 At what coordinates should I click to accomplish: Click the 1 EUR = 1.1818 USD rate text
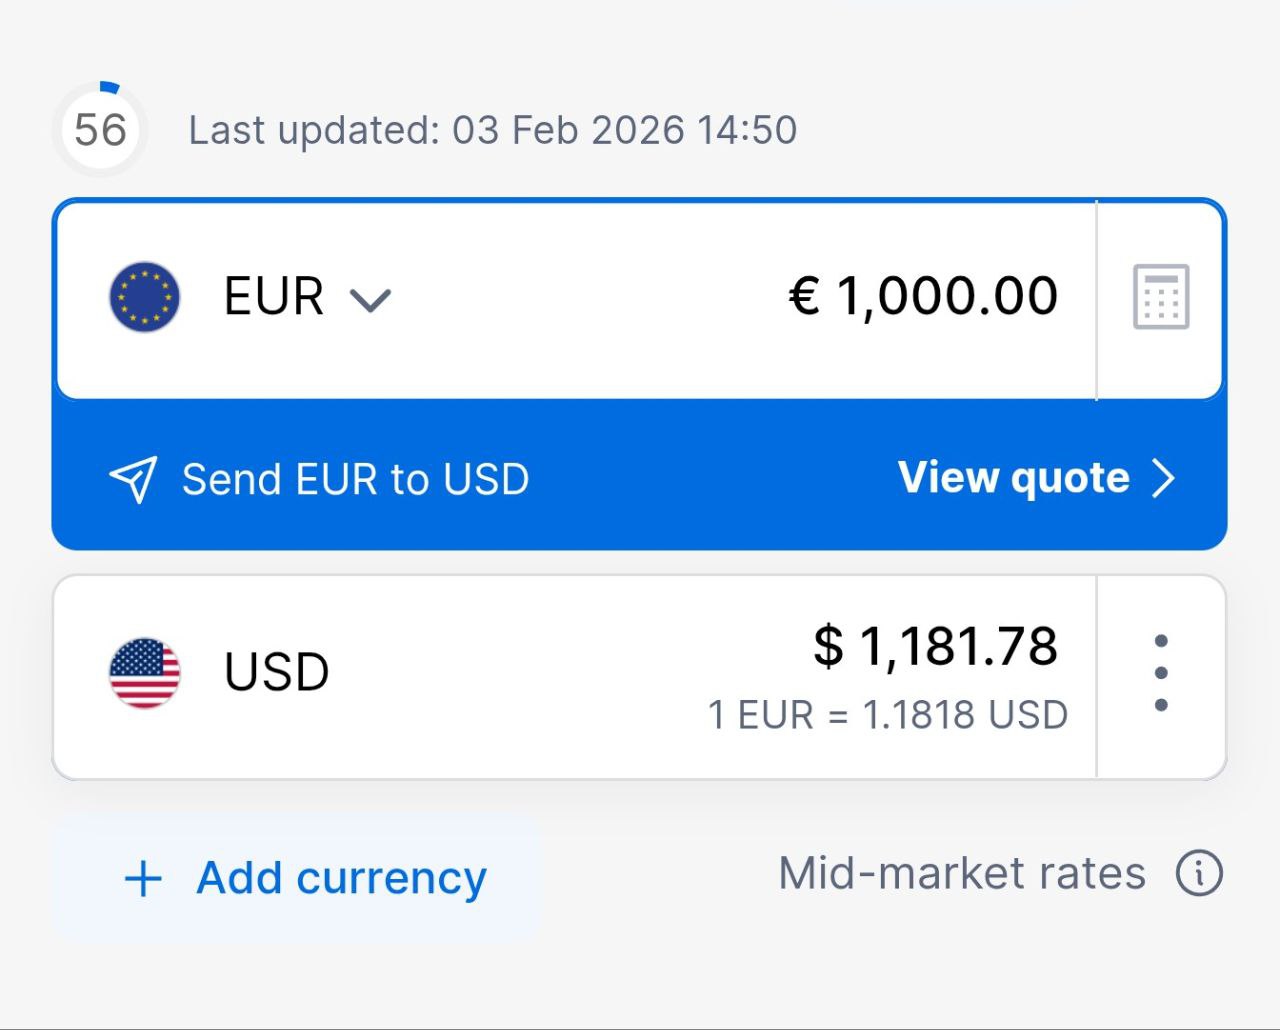click(x=888, y=715)
